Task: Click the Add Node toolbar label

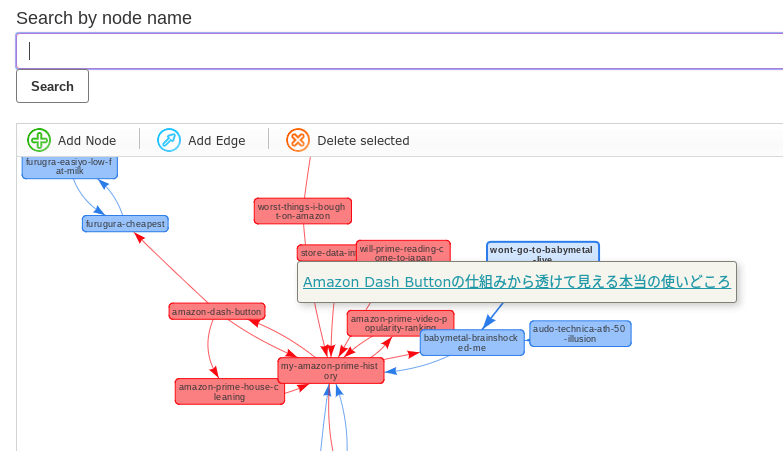Action: coord(87,141)
